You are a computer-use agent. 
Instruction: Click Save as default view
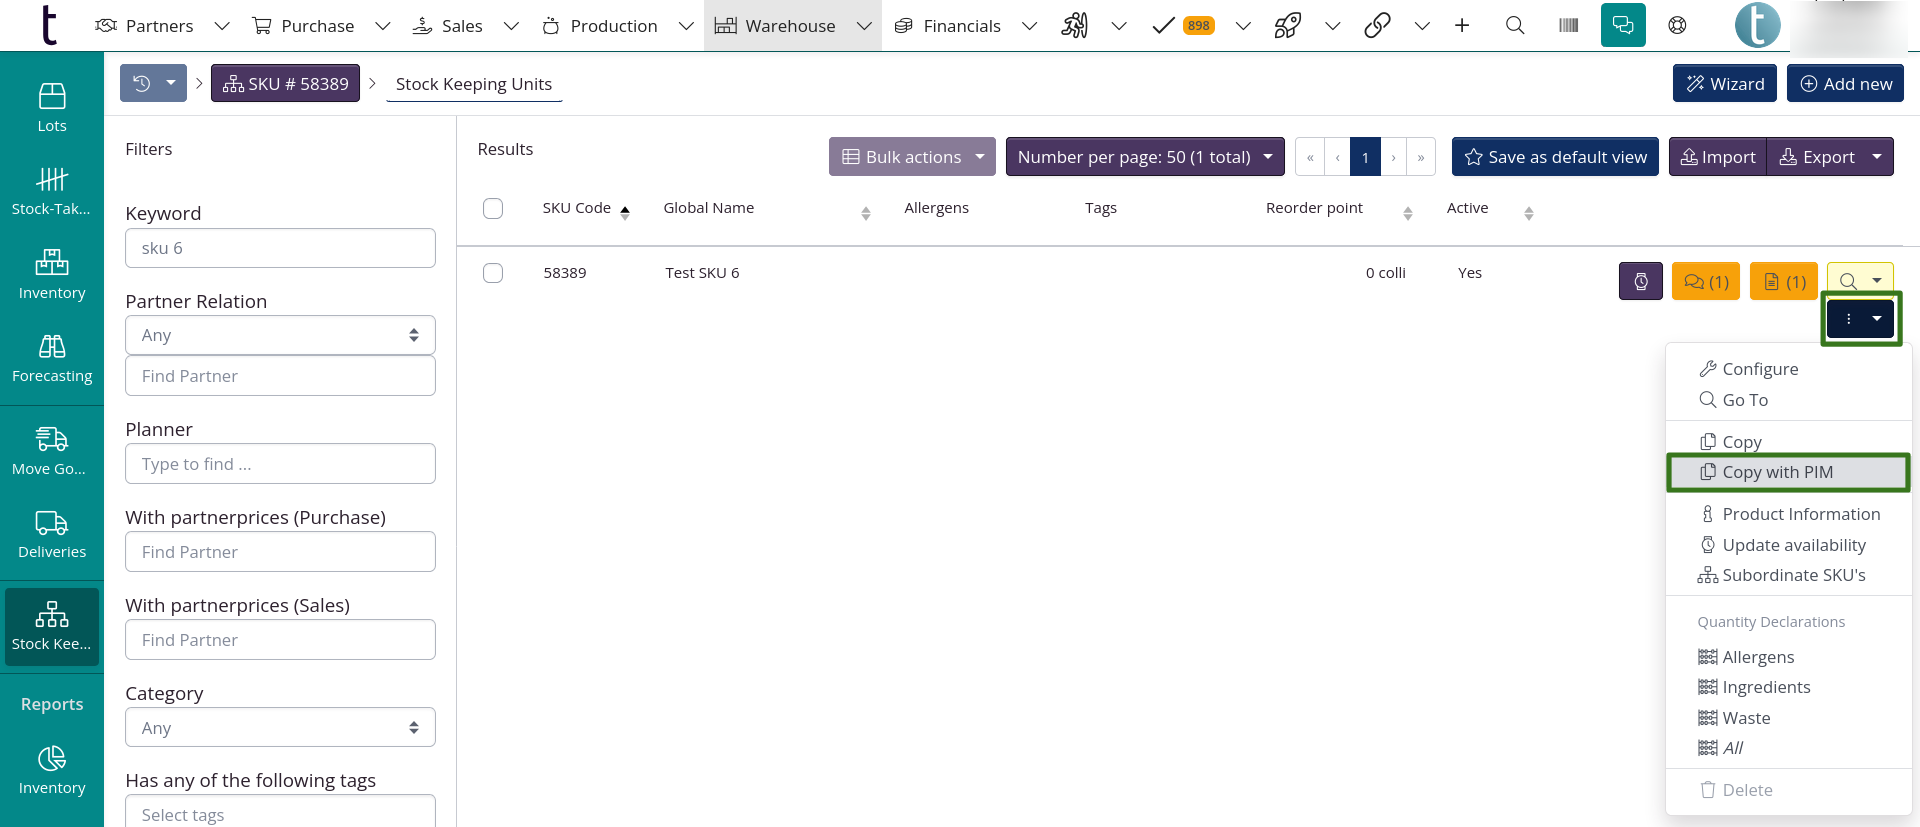1555,157
